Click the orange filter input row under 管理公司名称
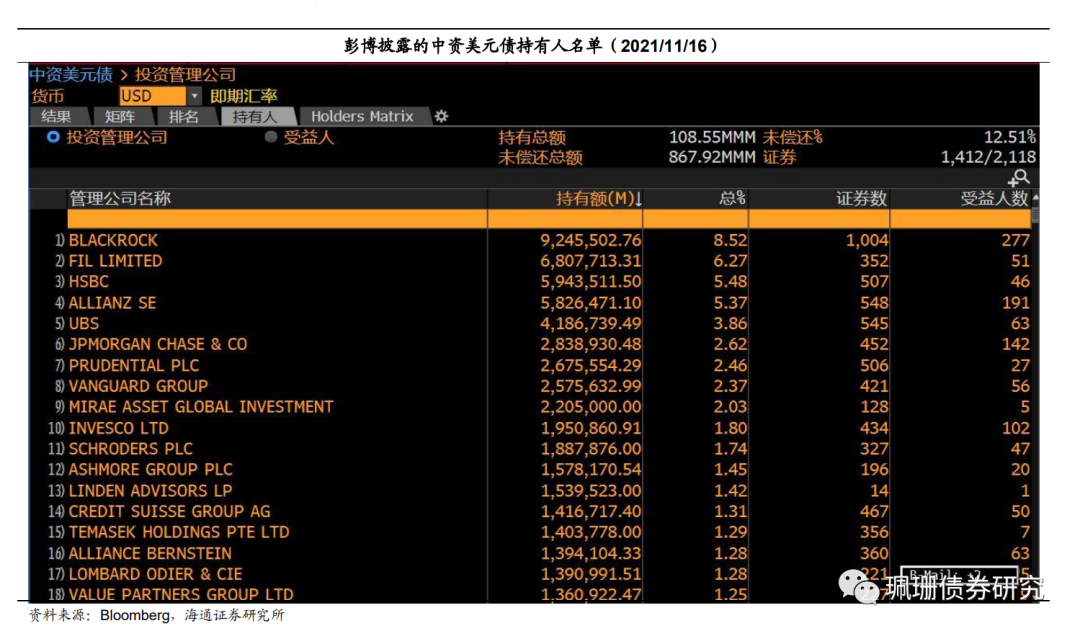Screen dimensions: 1080x636 coord(277,219)
